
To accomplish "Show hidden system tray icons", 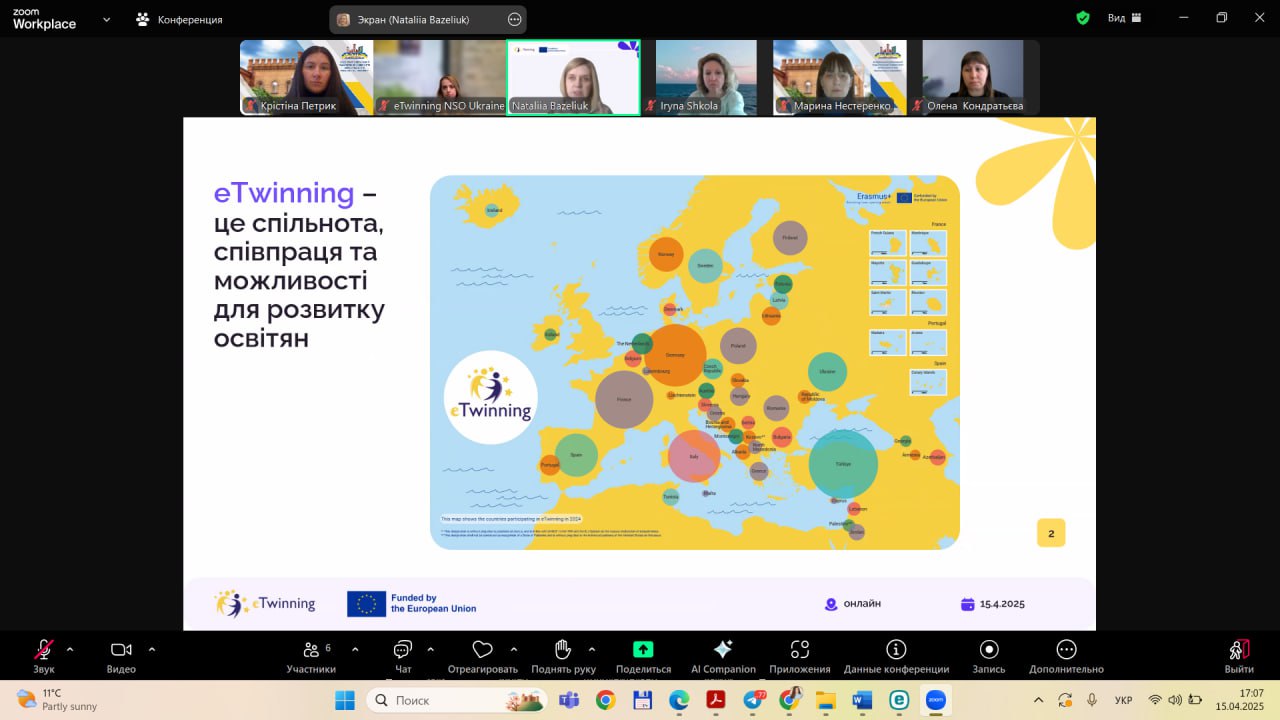I will [1038, 700].
